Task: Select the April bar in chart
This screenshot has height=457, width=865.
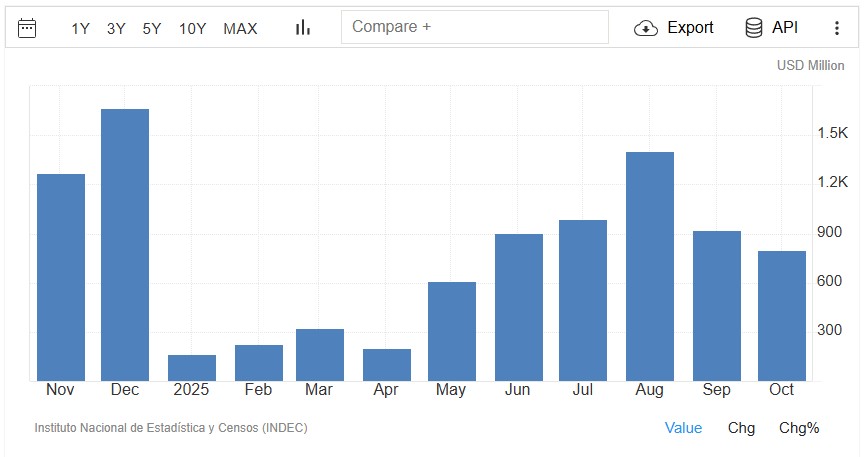Action: (387, 365)
